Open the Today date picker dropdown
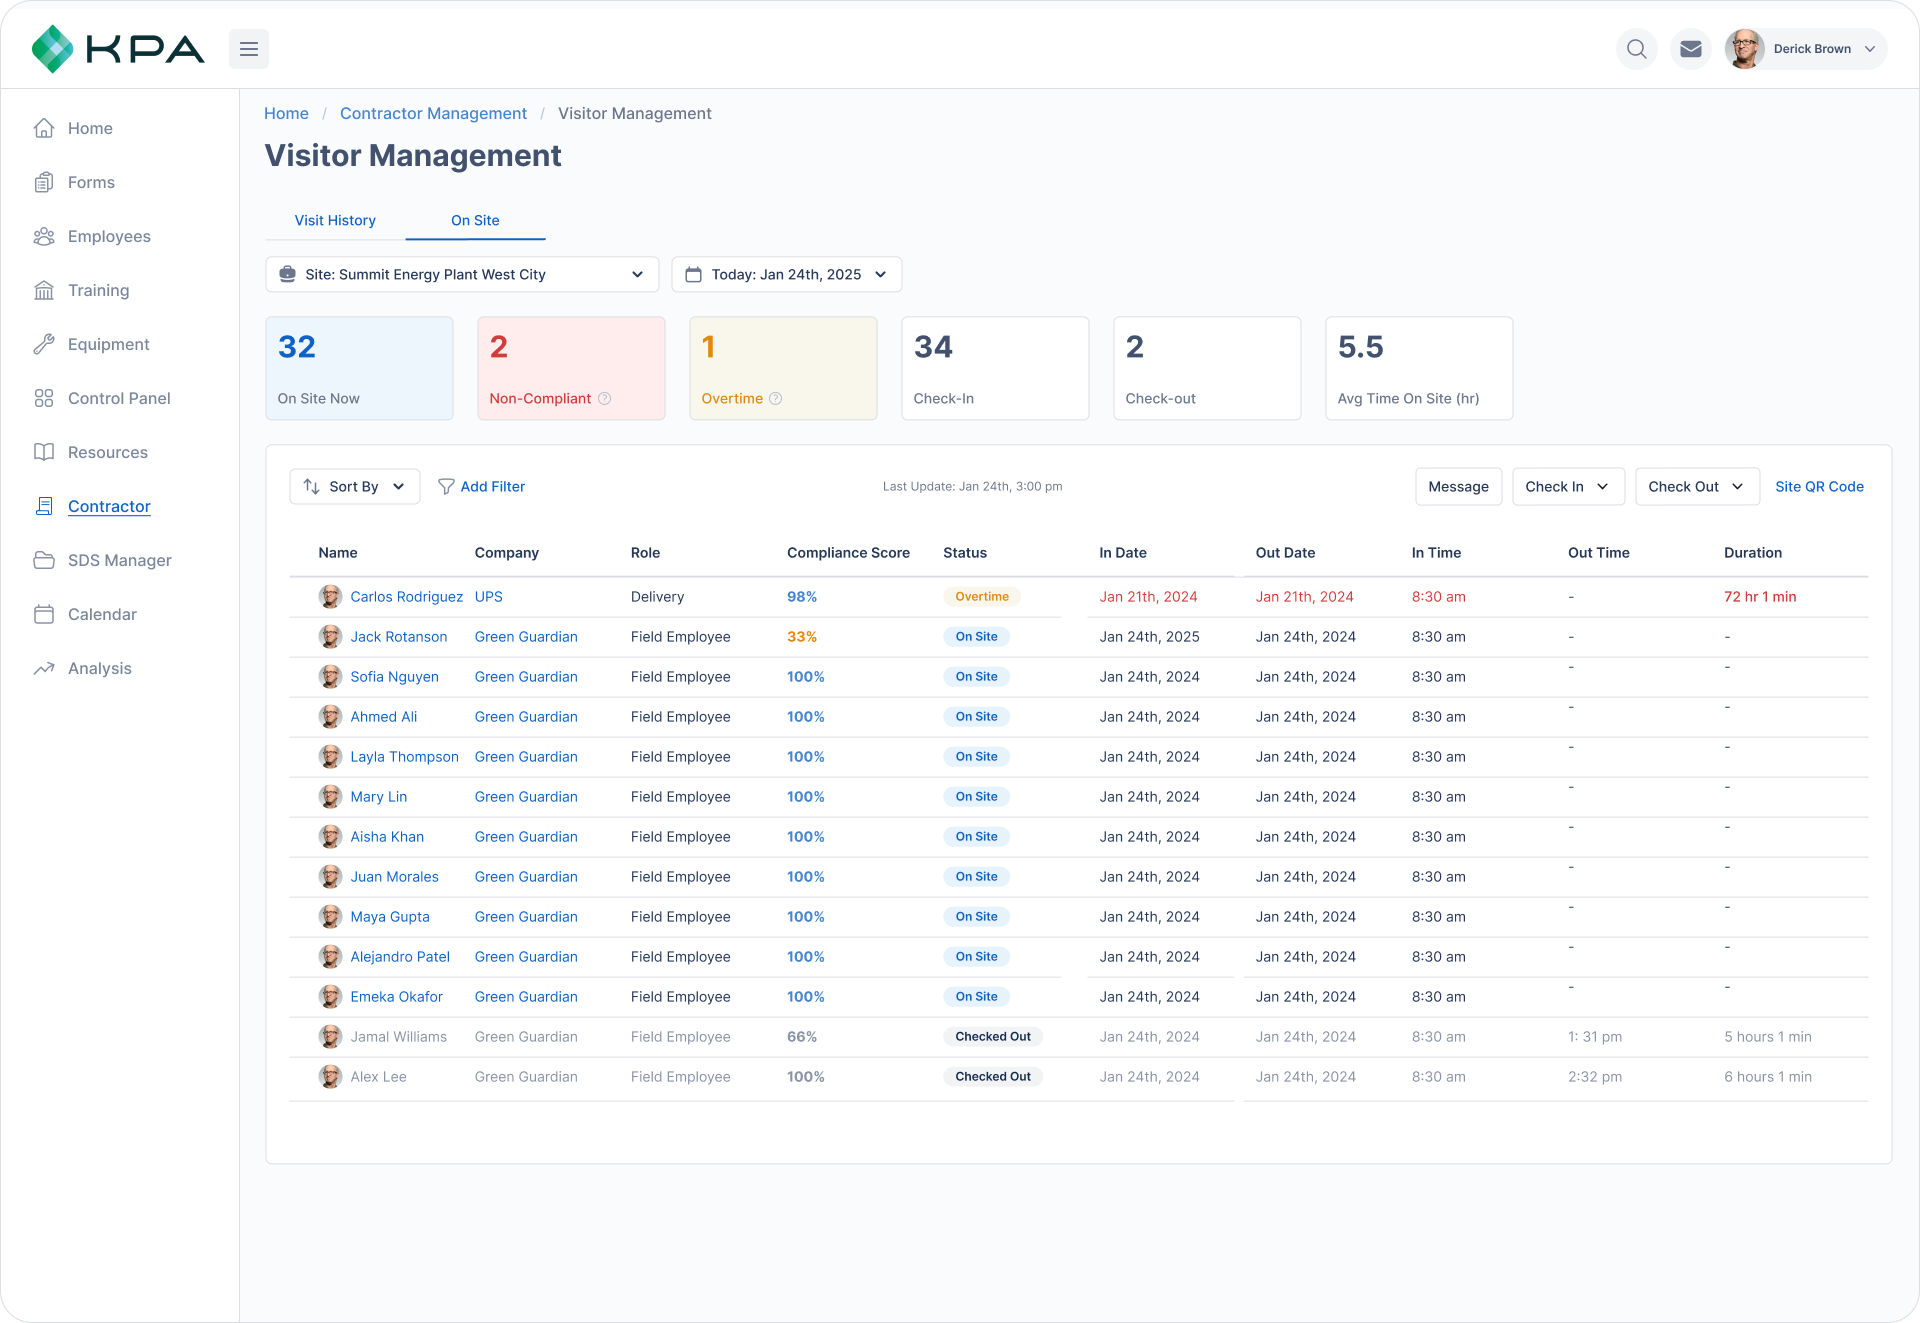This screenshot has height=1323, width=1920. pyautogui.click(x=786, y=274)
